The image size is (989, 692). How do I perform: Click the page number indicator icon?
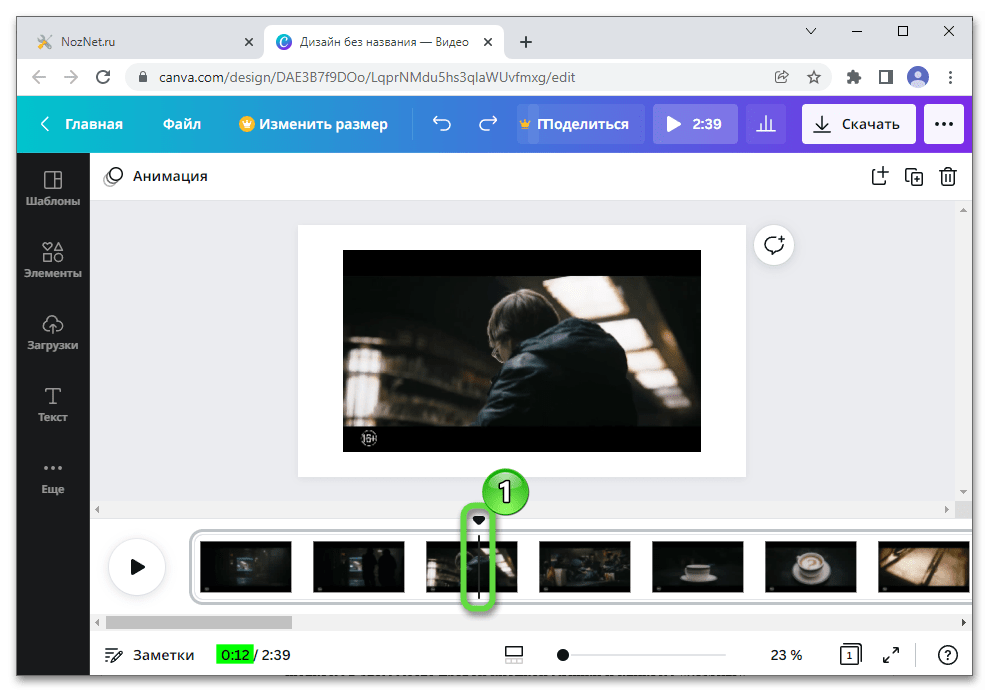pos(850,655)
